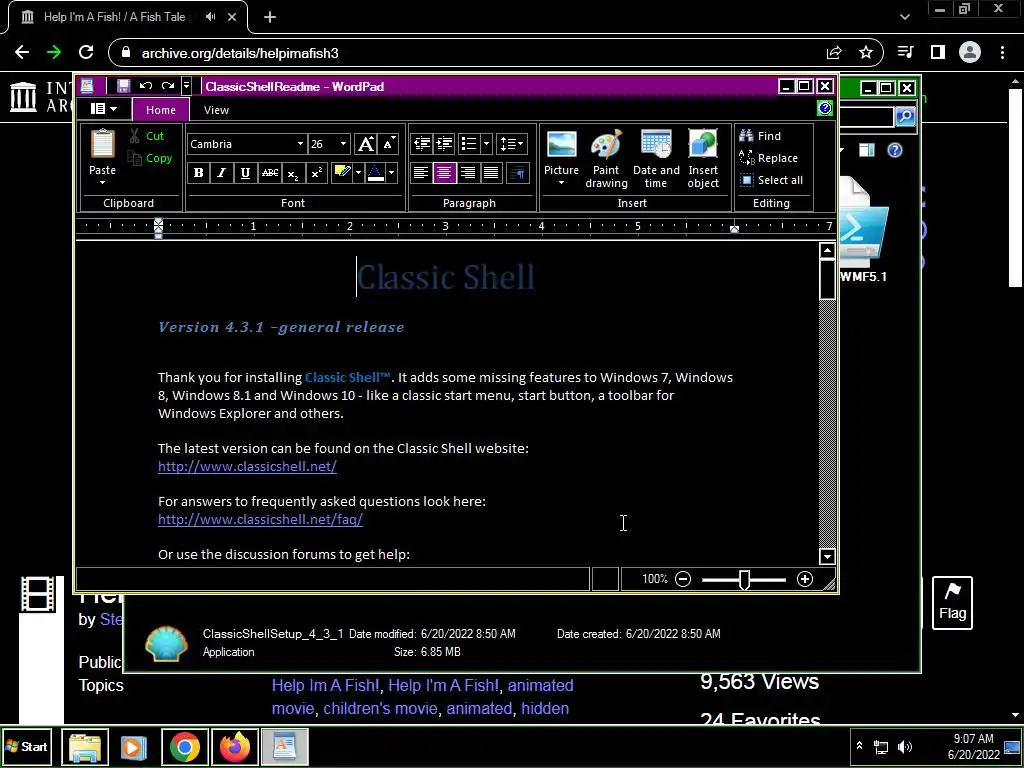Open Replace in Editing group

click(x=769, y=158)
